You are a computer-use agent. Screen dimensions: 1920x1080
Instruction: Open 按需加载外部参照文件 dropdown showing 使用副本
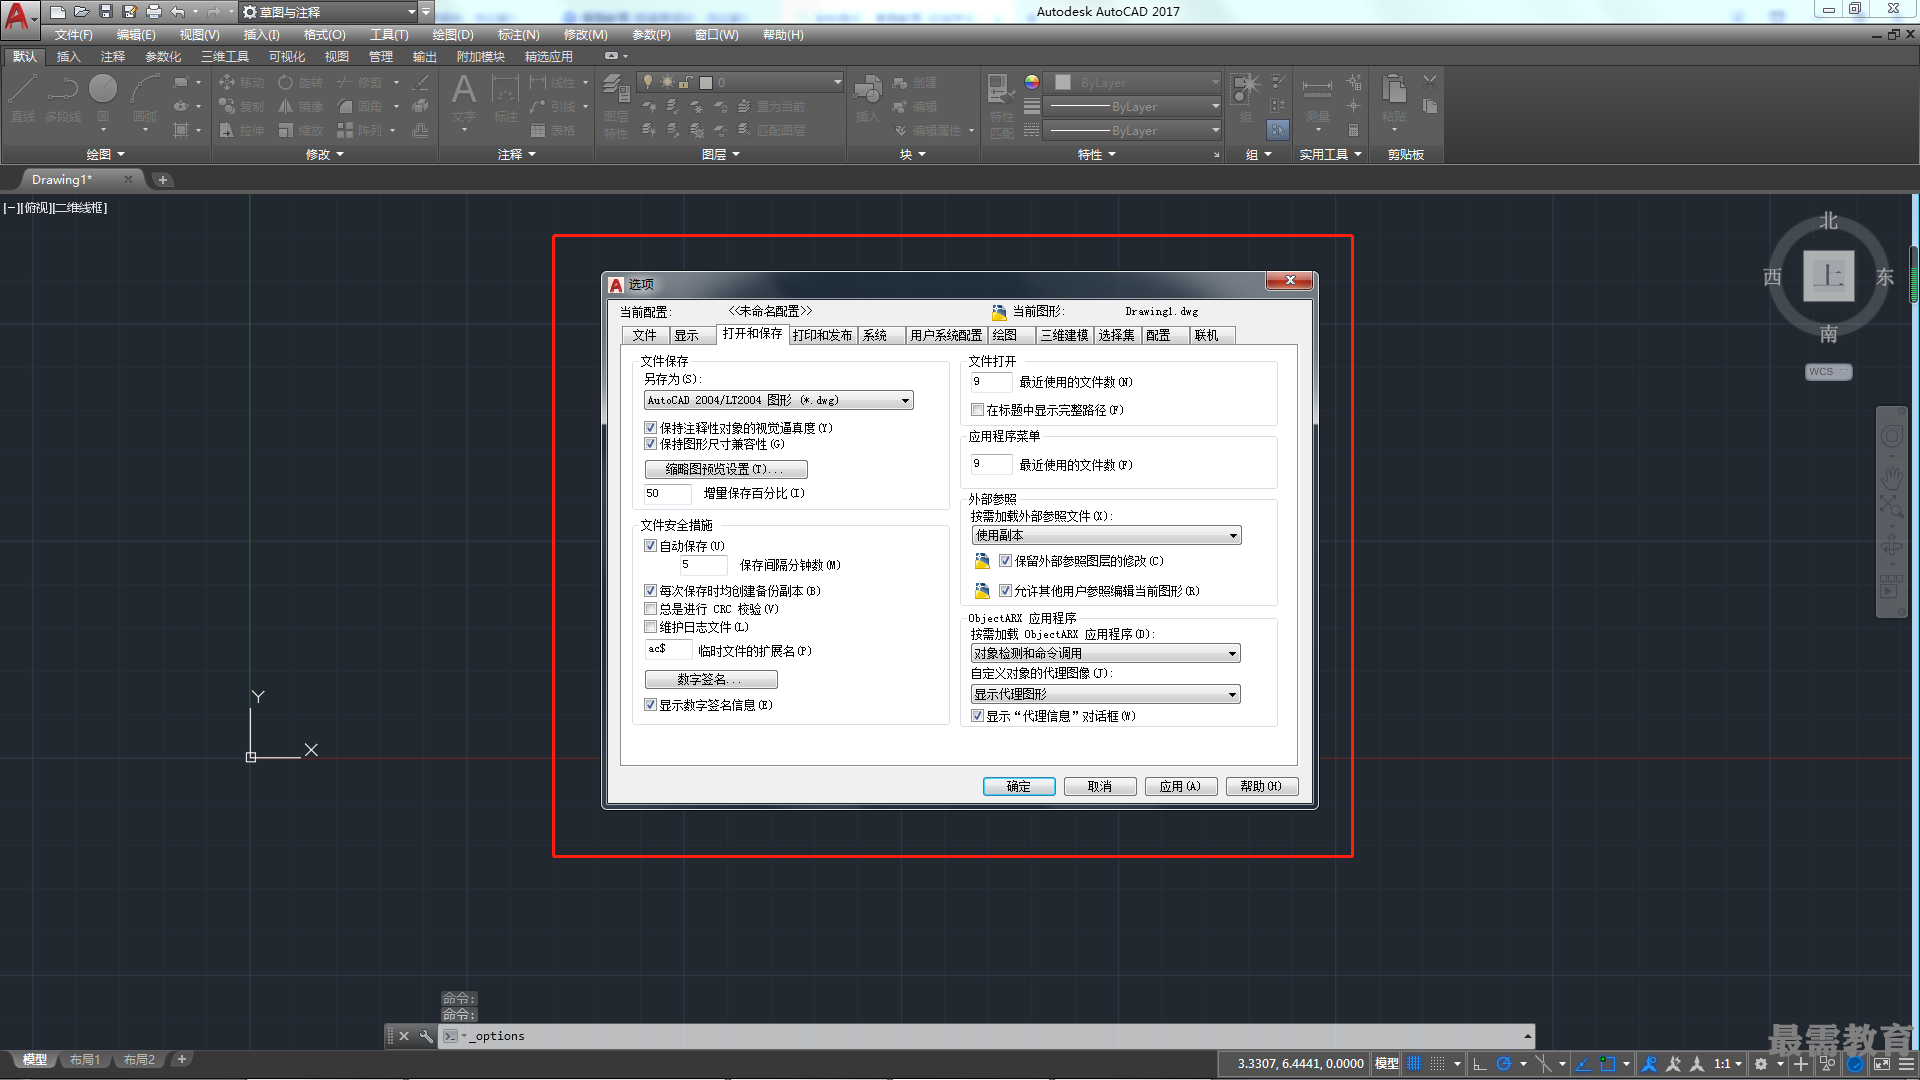coord(1106,536)
